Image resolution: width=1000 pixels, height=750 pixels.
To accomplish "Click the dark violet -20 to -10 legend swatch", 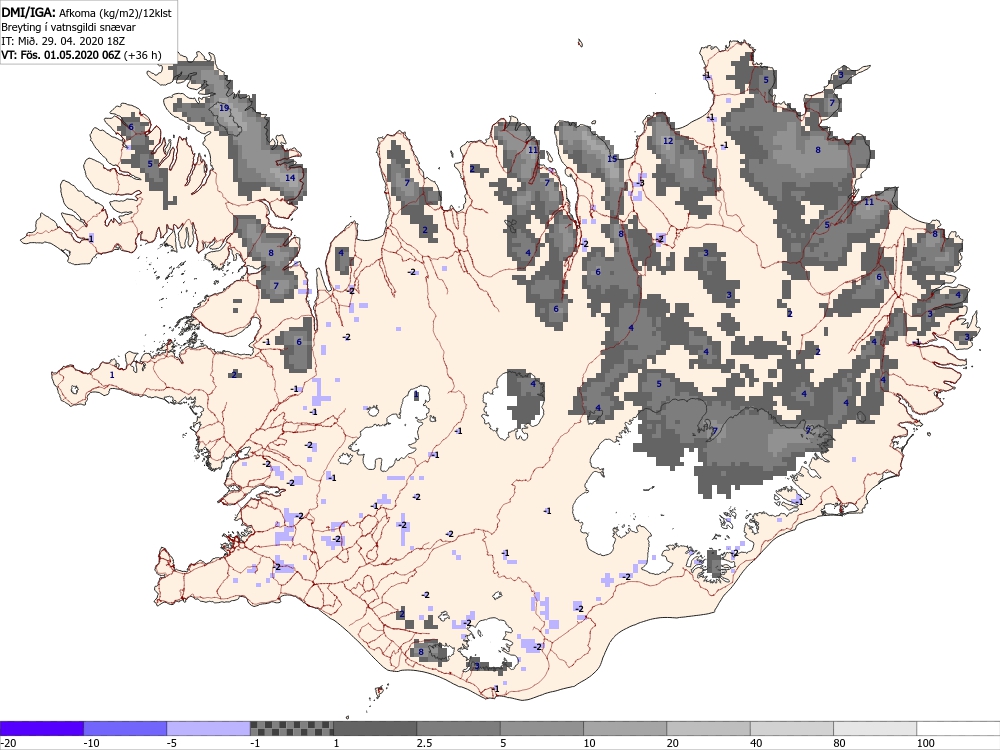I will [x=41, y=728].
